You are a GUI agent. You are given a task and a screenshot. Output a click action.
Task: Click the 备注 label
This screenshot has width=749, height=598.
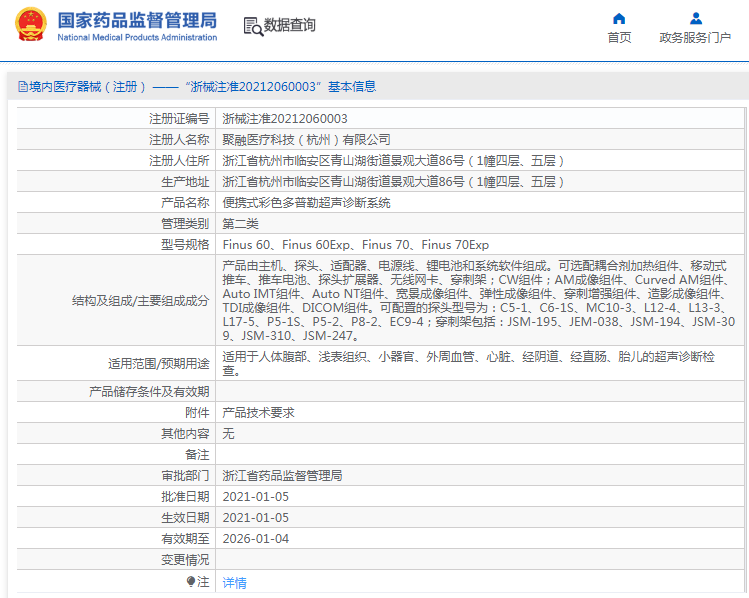click(x=197, y=455)
